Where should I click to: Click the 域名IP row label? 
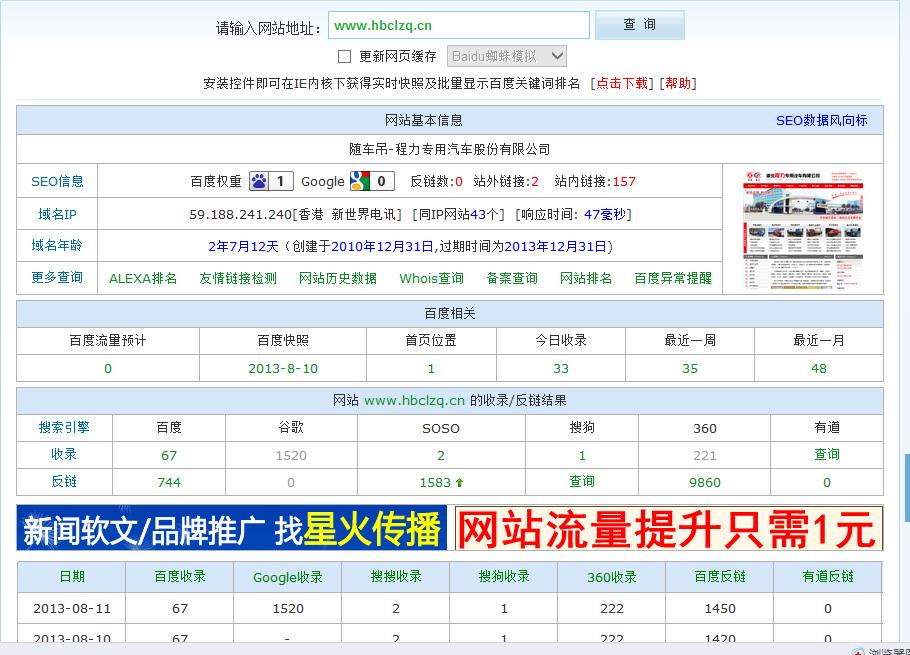(57, 215)
